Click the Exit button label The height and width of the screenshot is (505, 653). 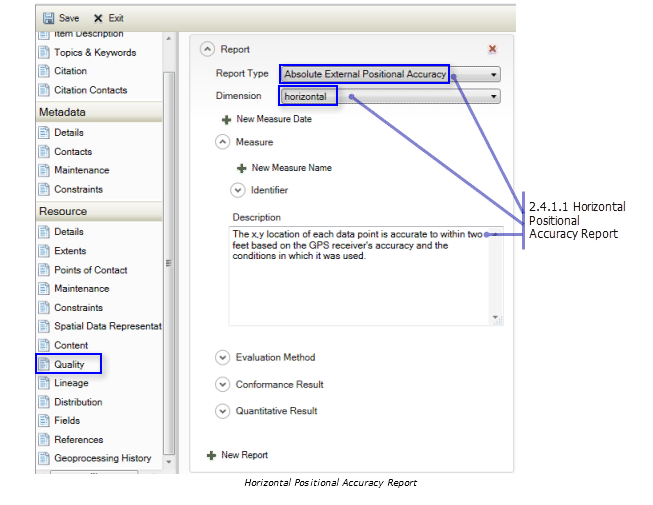tap(116, 18)
